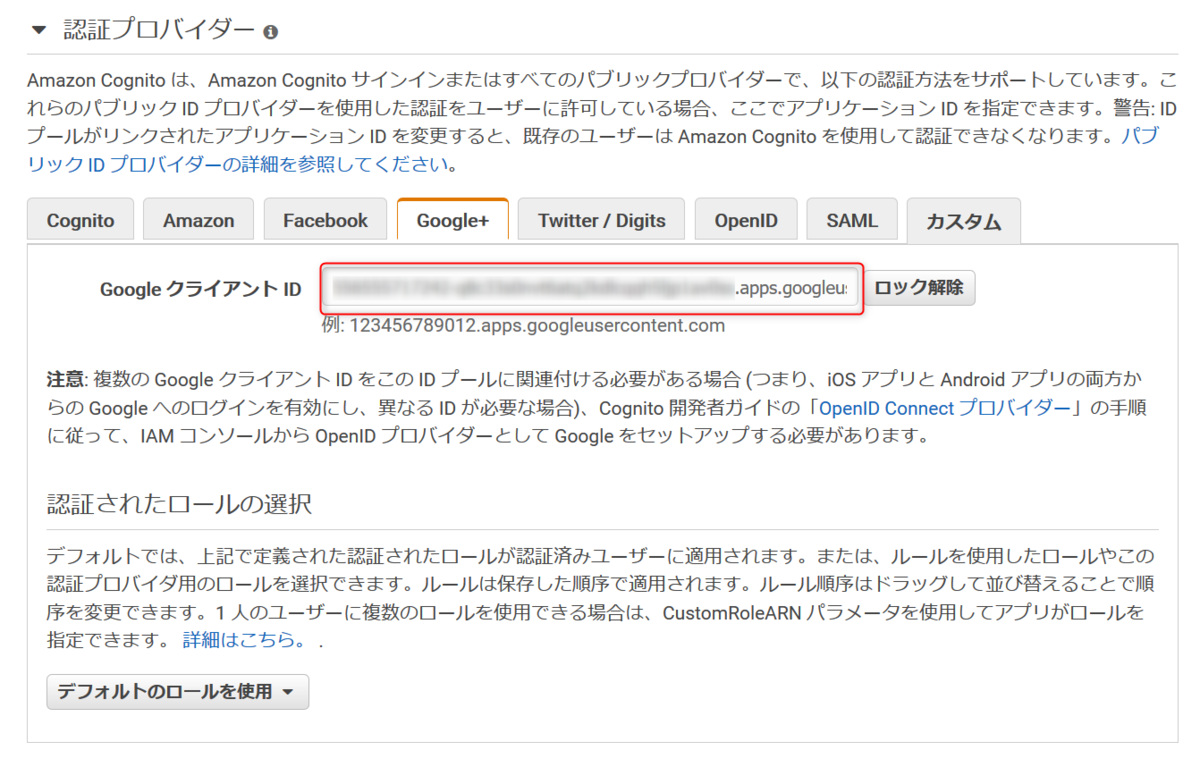Click the Google クライアント ID input field
The width and height of the screenshot is (1200, 784).
591,289
